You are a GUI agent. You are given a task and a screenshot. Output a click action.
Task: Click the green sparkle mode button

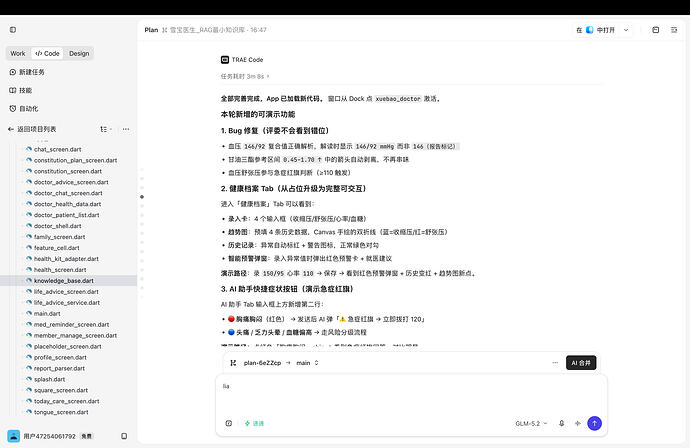coord(254,423)
